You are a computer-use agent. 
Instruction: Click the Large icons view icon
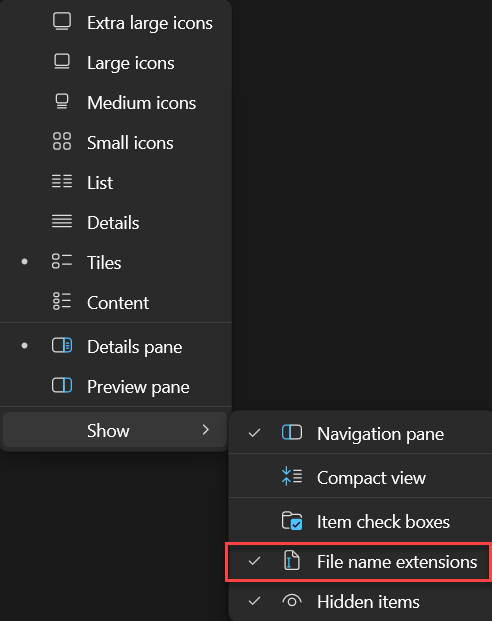pos(62,62)
